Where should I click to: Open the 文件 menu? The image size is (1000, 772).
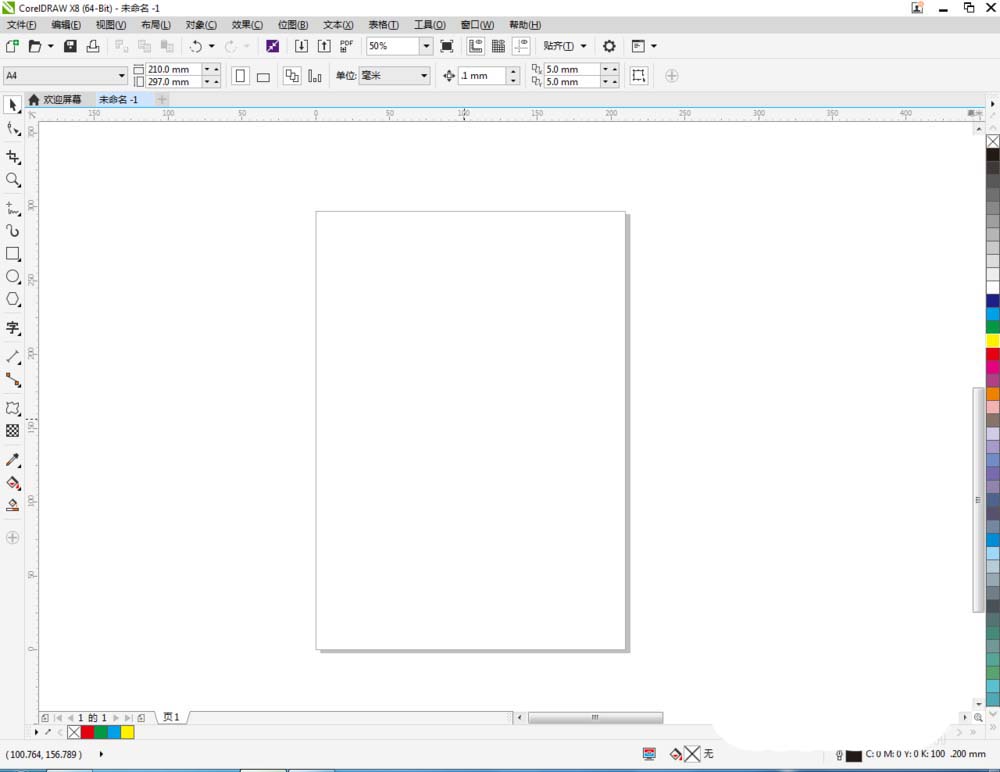(22, 24)
